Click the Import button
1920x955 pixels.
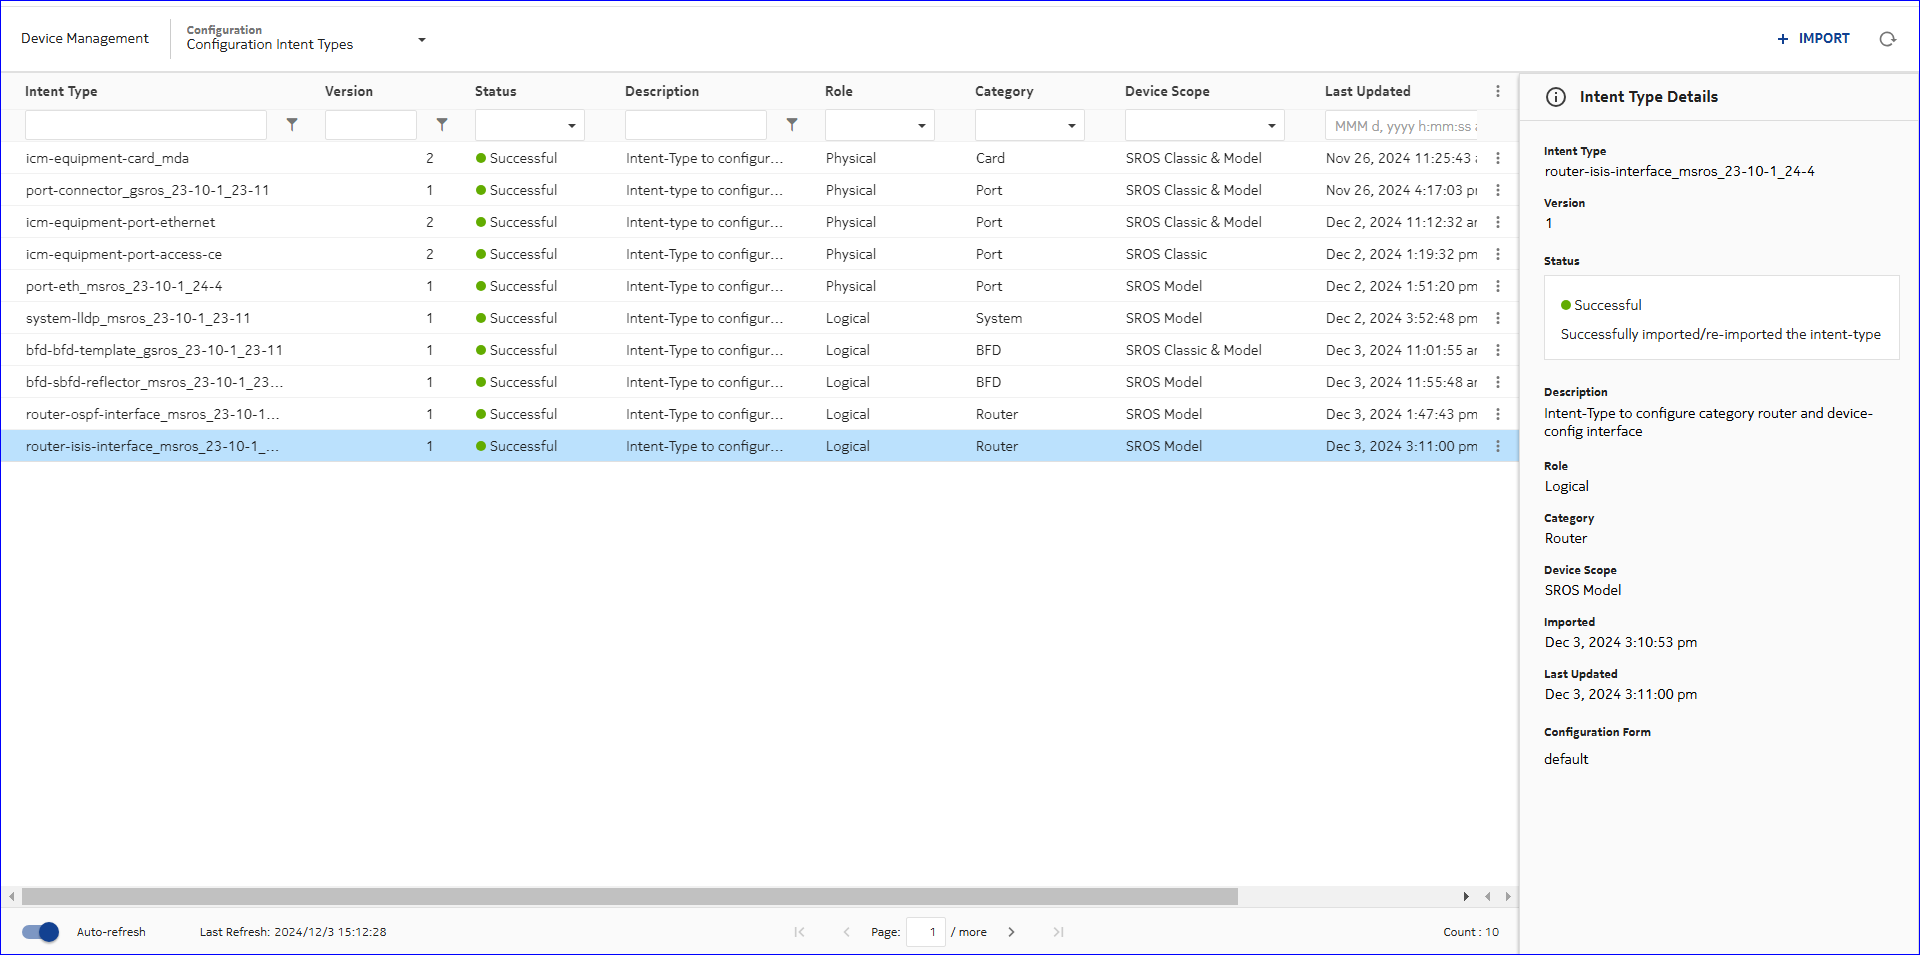[1813, 39]
